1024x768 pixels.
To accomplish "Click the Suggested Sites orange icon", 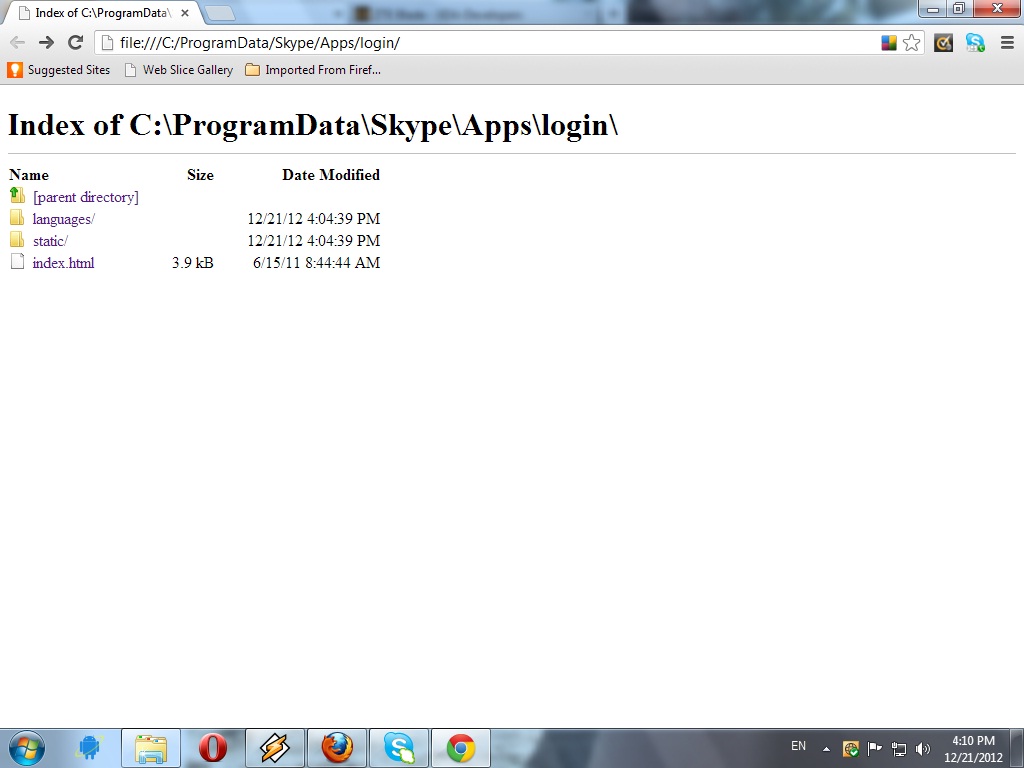I will 14,70.
